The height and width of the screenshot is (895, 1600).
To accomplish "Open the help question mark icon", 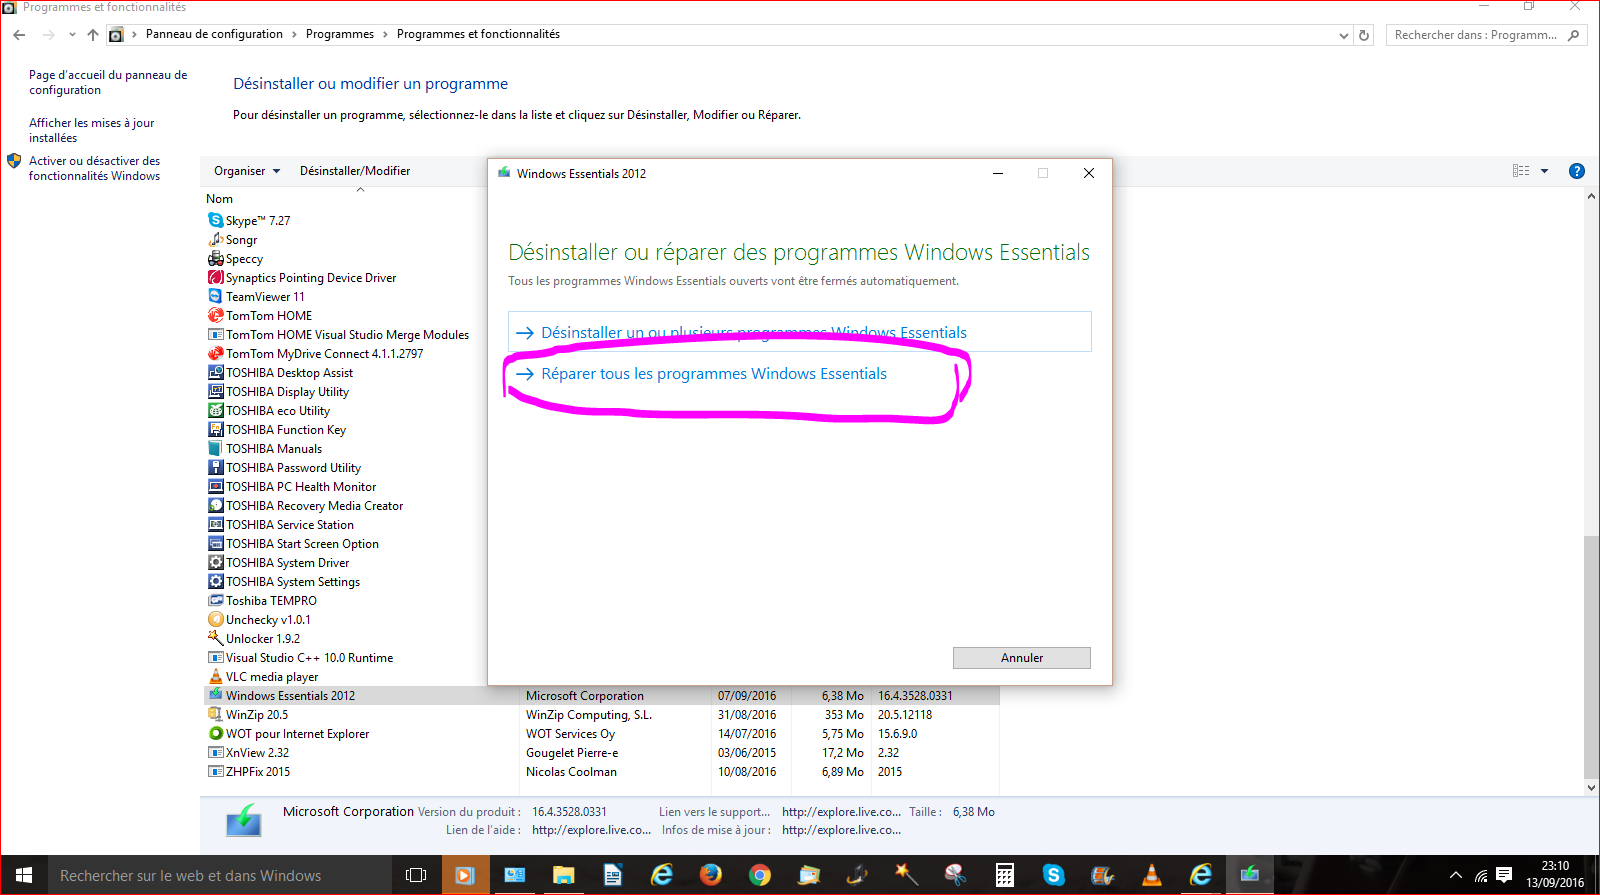I will (1577, 171).
